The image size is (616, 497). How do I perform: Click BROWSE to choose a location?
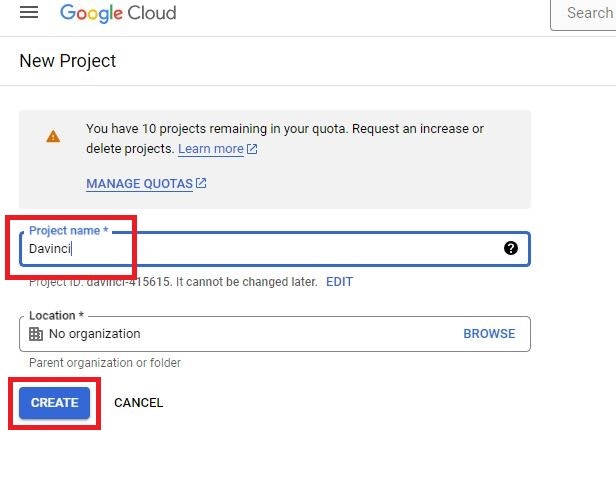[489, 334]
